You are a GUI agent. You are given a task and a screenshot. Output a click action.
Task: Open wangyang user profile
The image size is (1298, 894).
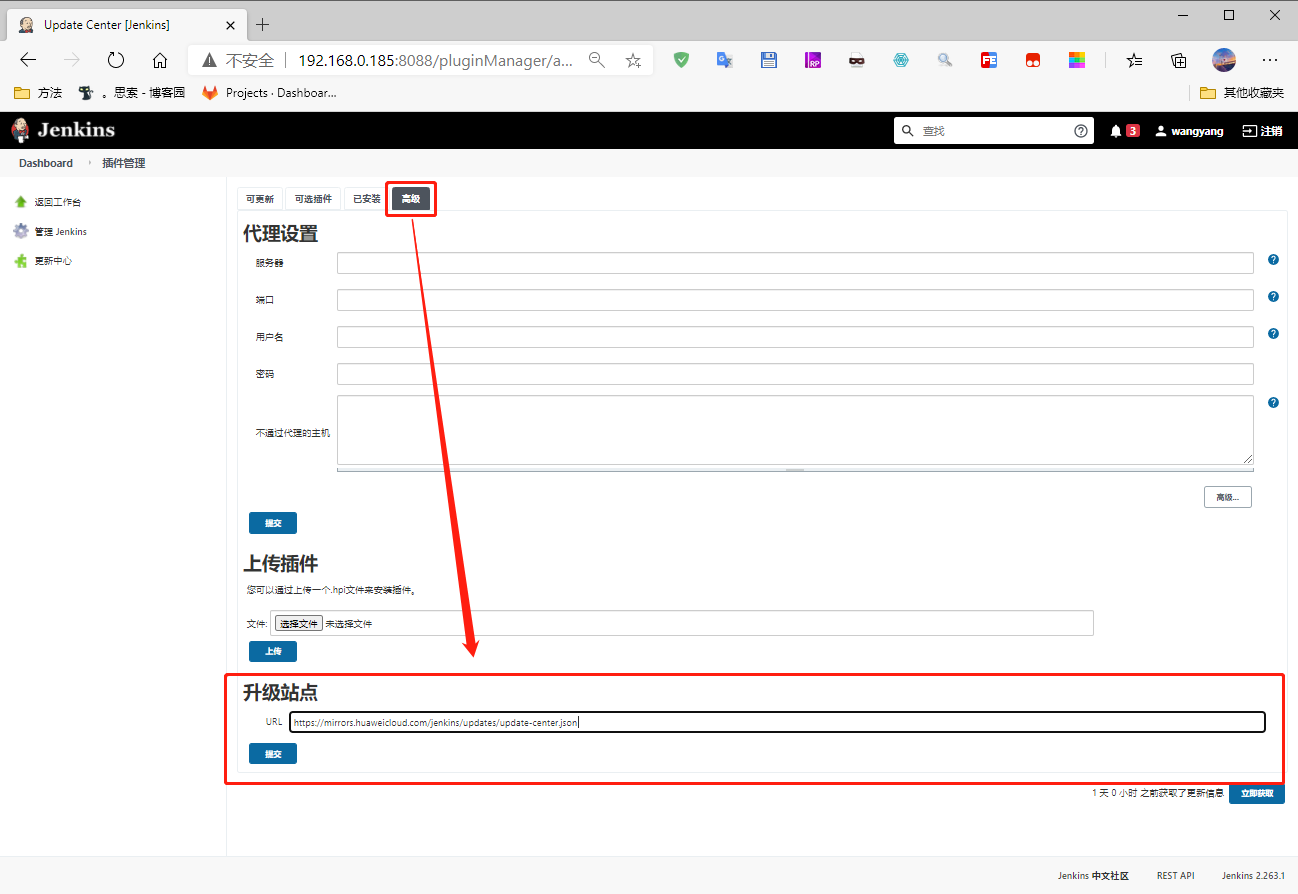(1189, 131)
